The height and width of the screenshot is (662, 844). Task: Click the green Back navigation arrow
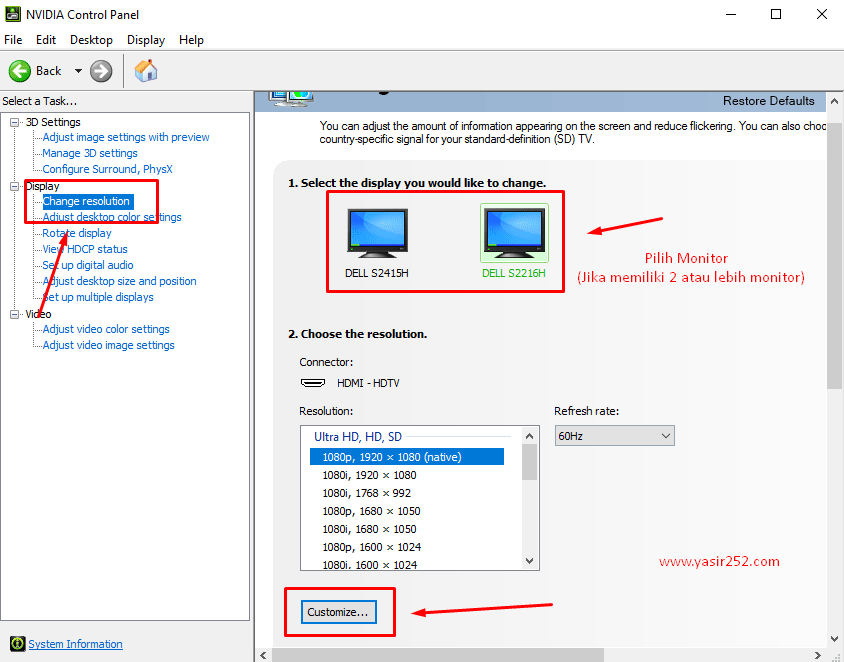(x=20, y=71)
